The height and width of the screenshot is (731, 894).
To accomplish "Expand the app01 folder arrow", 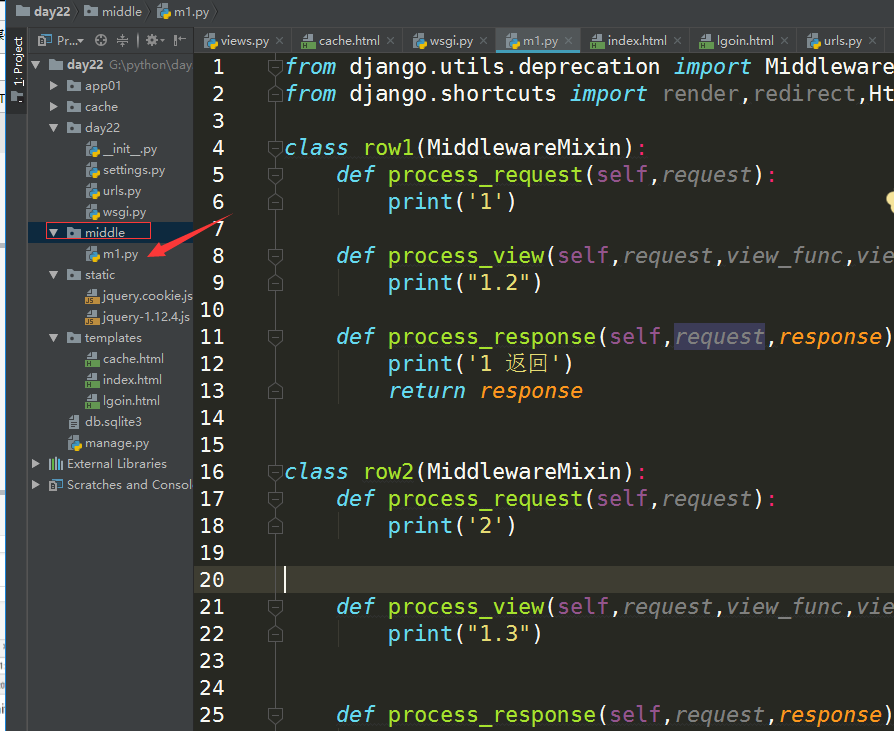I will pos(54,86).
